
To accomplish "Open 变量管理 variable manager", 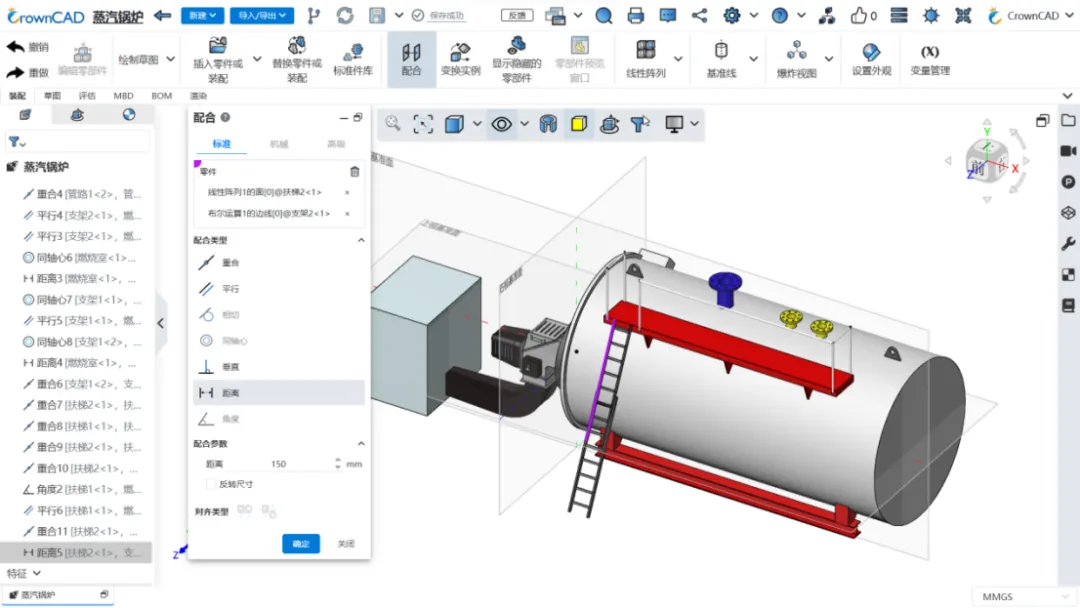I will (x=930, y=59).
